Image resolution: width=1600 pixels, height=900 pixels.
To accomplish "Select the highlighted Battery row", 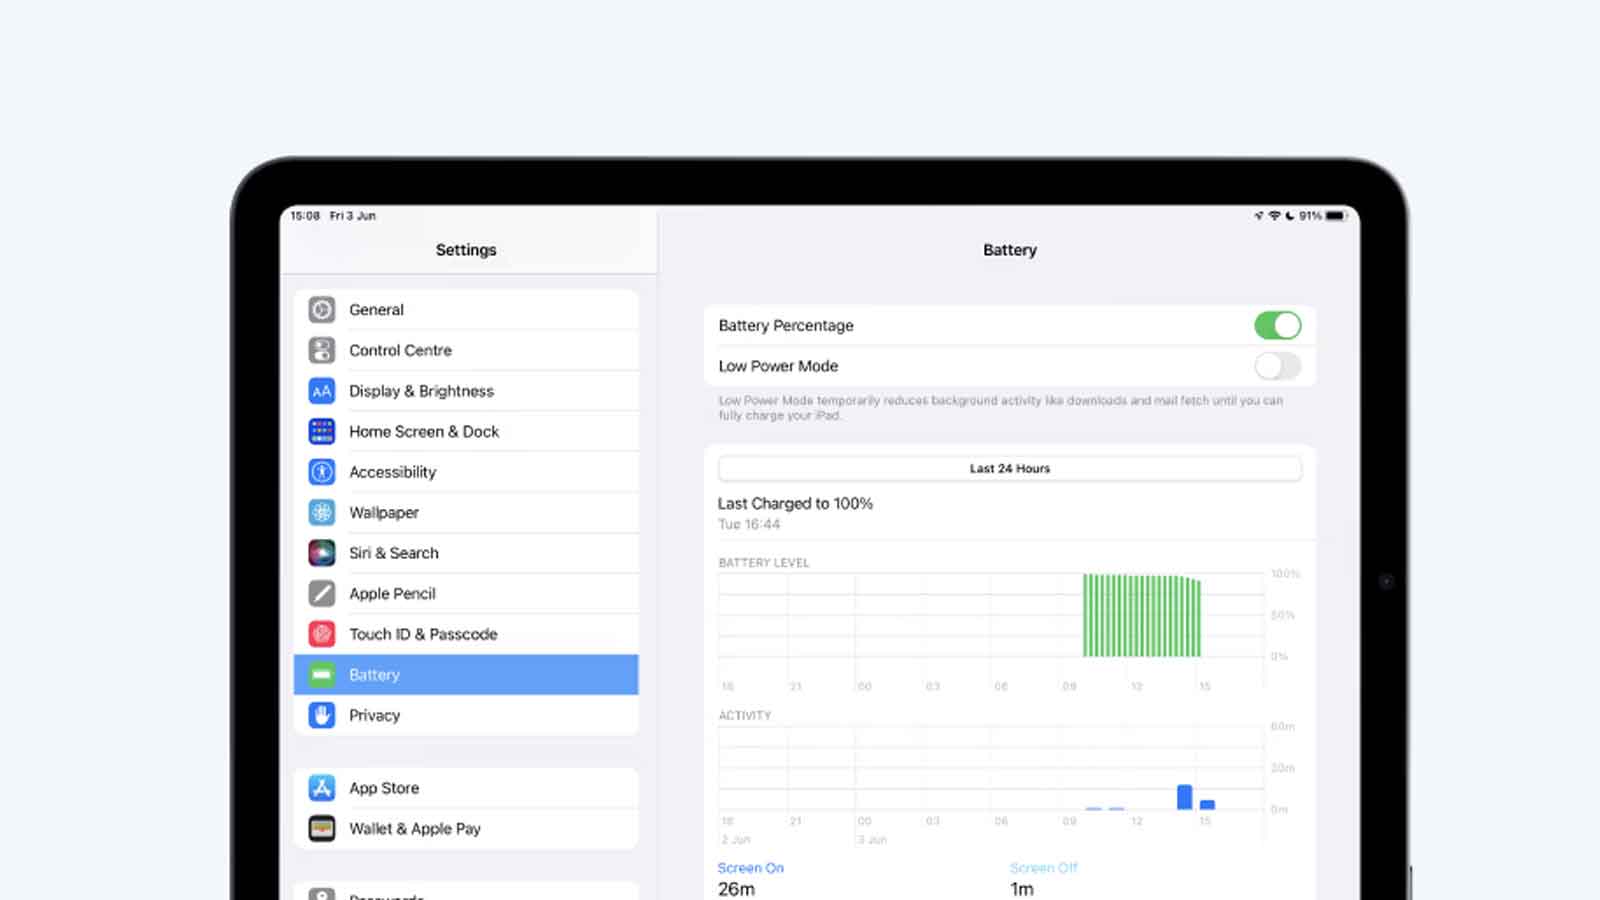I will coord(466,675).
